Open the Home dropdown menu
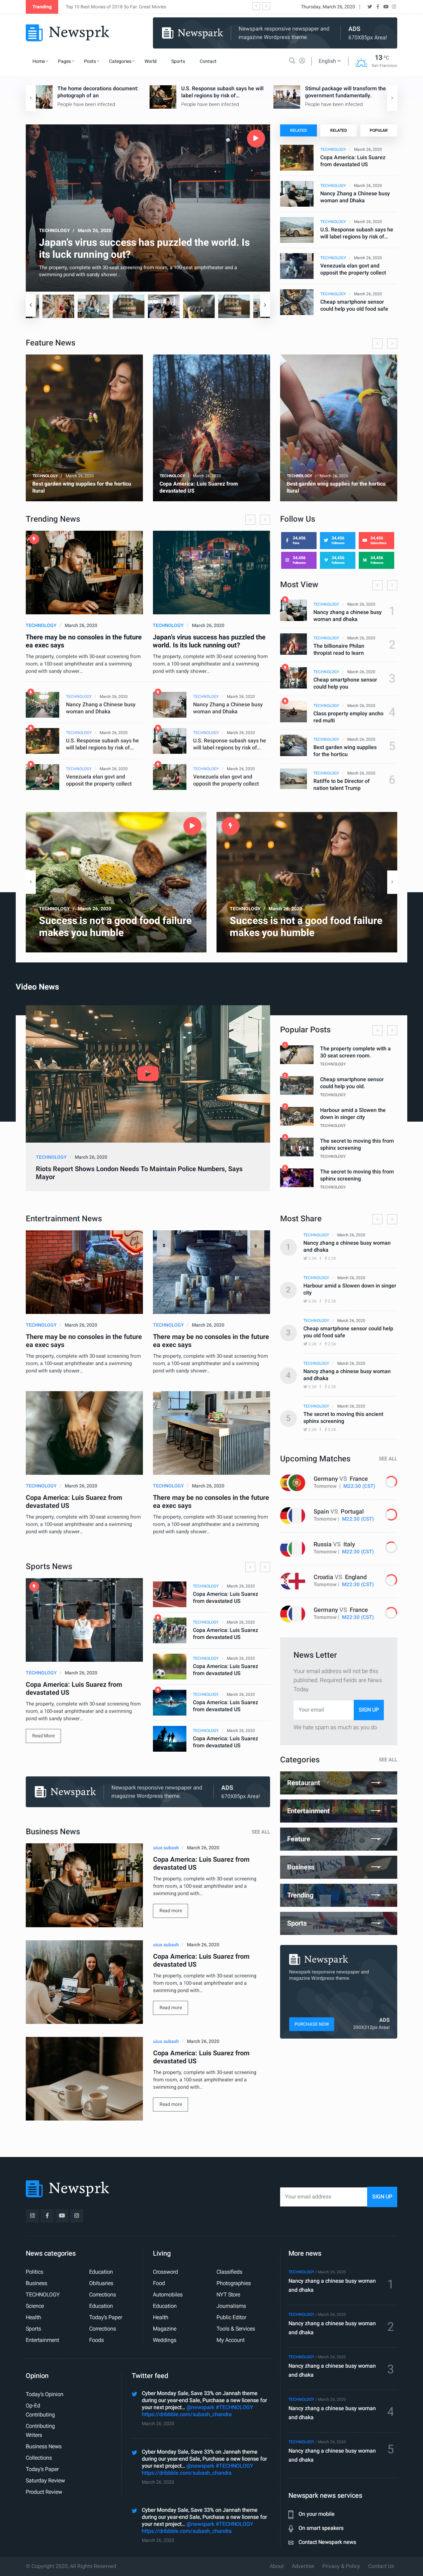423x2576 pixels. pyautogui.click(x=40, y=61)
